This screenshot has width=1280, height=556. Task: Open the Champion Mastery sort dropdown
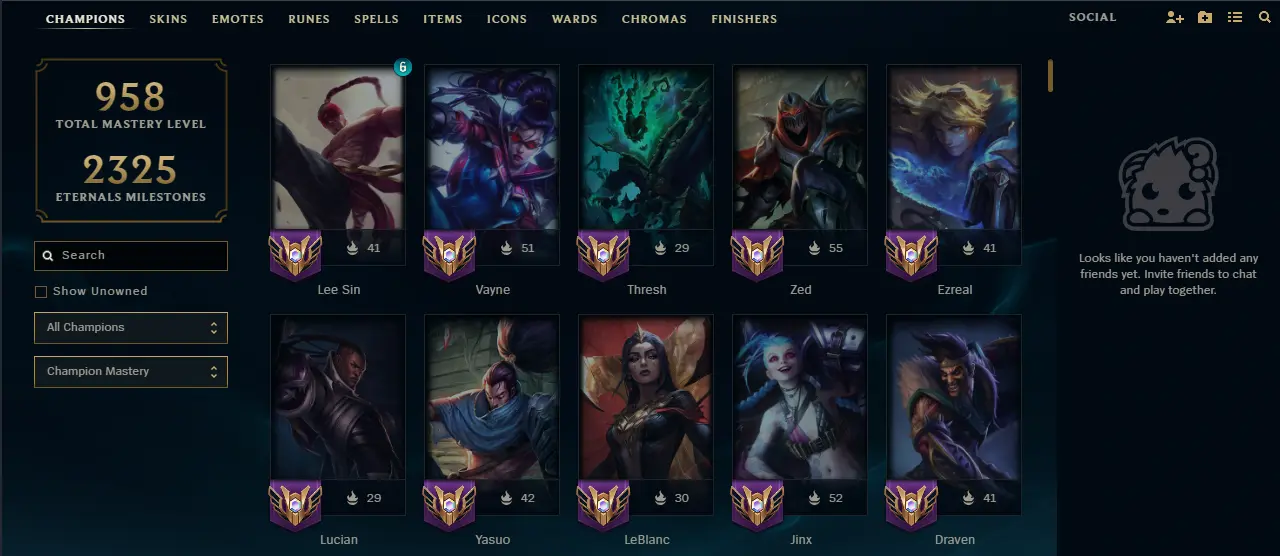tap(131, 371)
